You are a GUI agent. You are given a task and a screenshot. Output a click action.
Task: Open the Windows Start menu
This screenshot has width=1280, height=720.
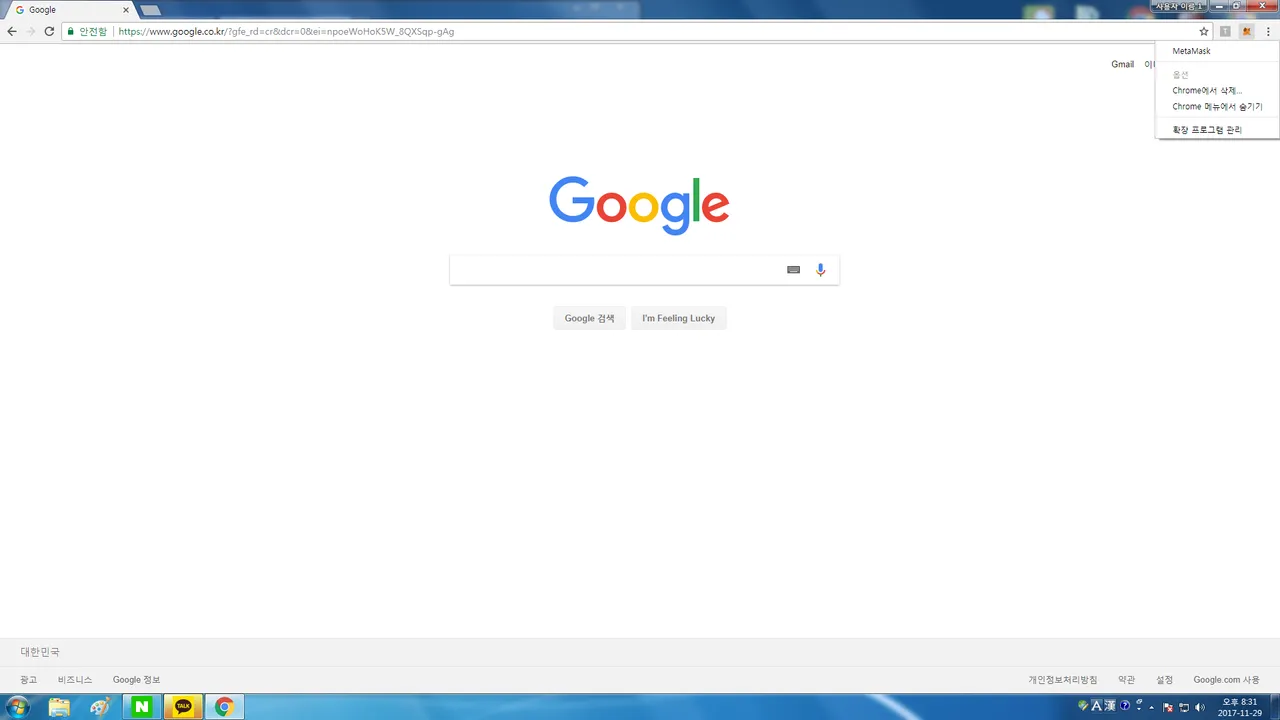[x=17, y=707]
